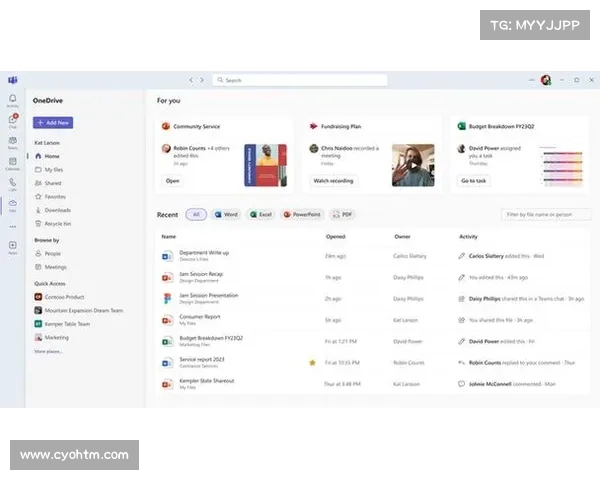This screenshot has height=480, width=600.
Task: Click the star icon on Service report 2023
Action: point(312,362)
